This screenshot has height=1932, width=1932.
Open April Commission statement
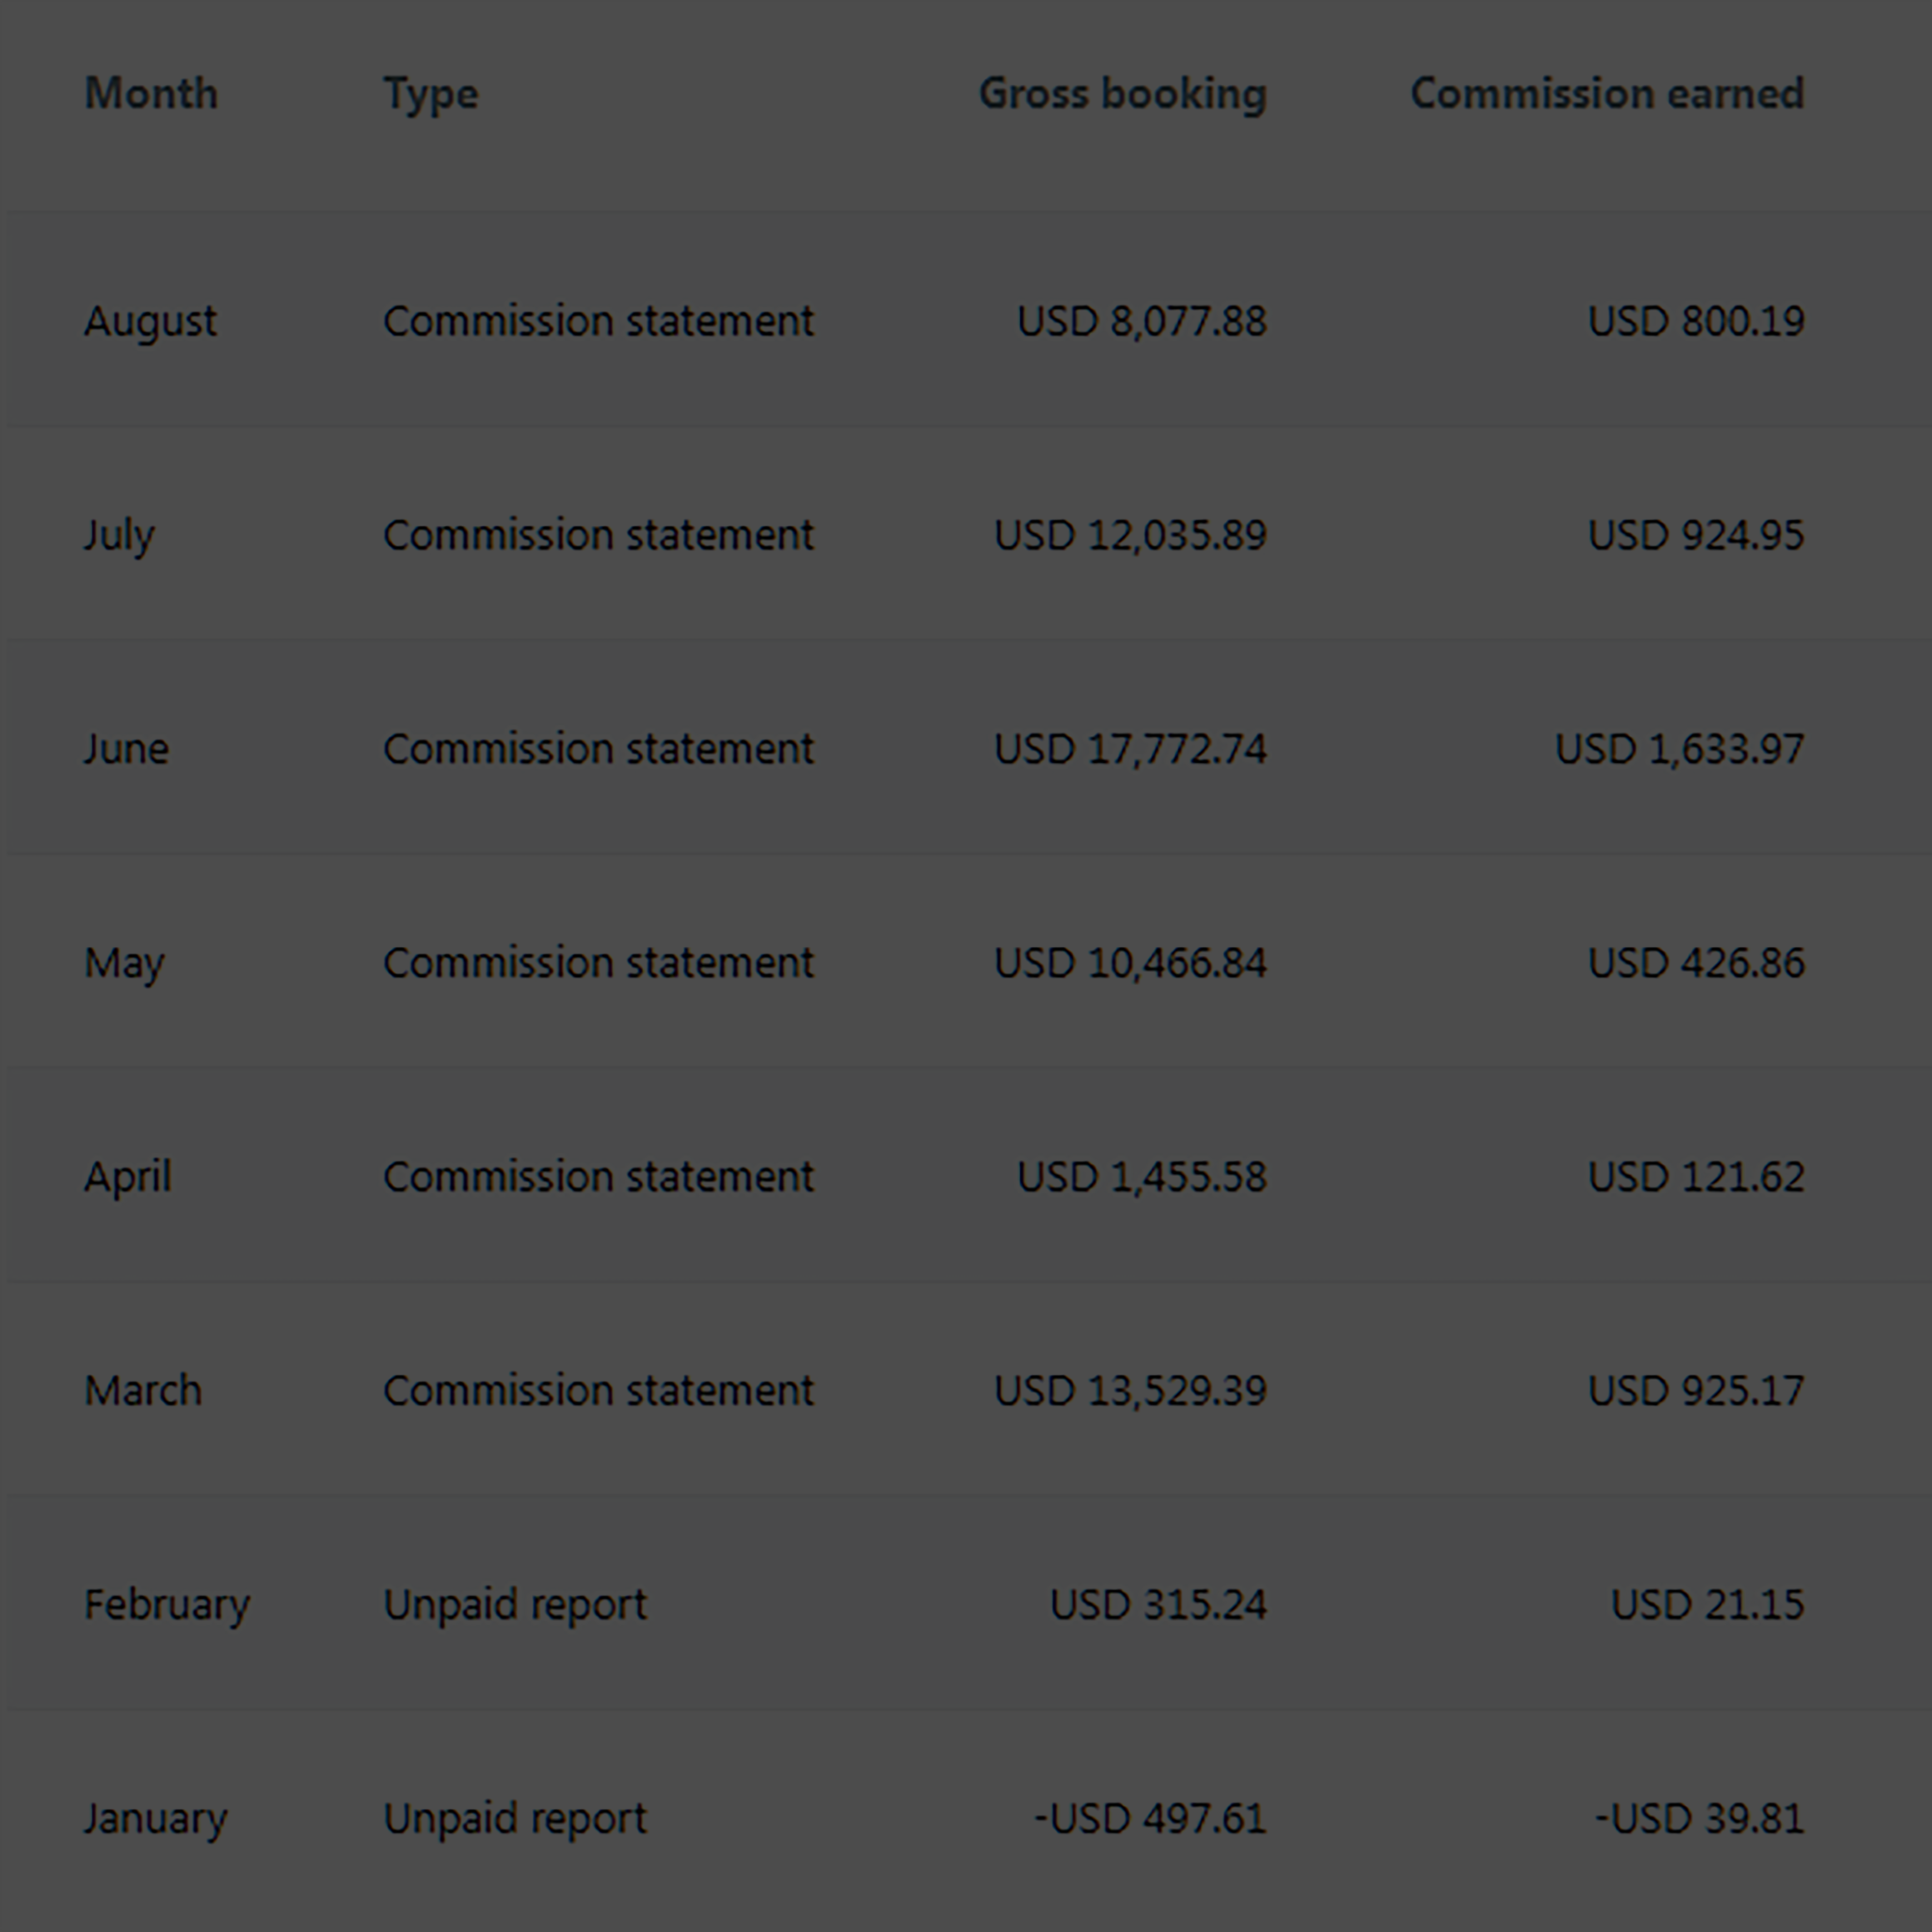click(598, 1177)
